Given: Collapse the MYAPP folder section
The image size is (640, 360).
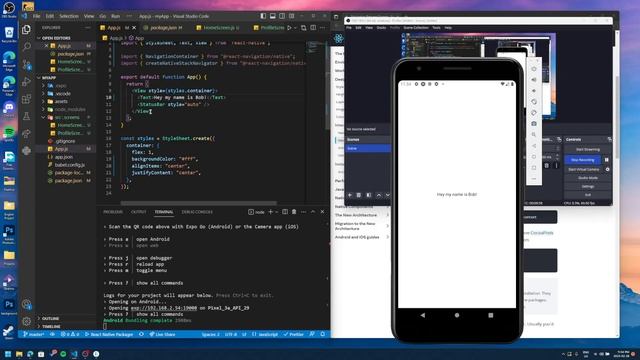Looking at the screenshot, I should pos(49,78).
